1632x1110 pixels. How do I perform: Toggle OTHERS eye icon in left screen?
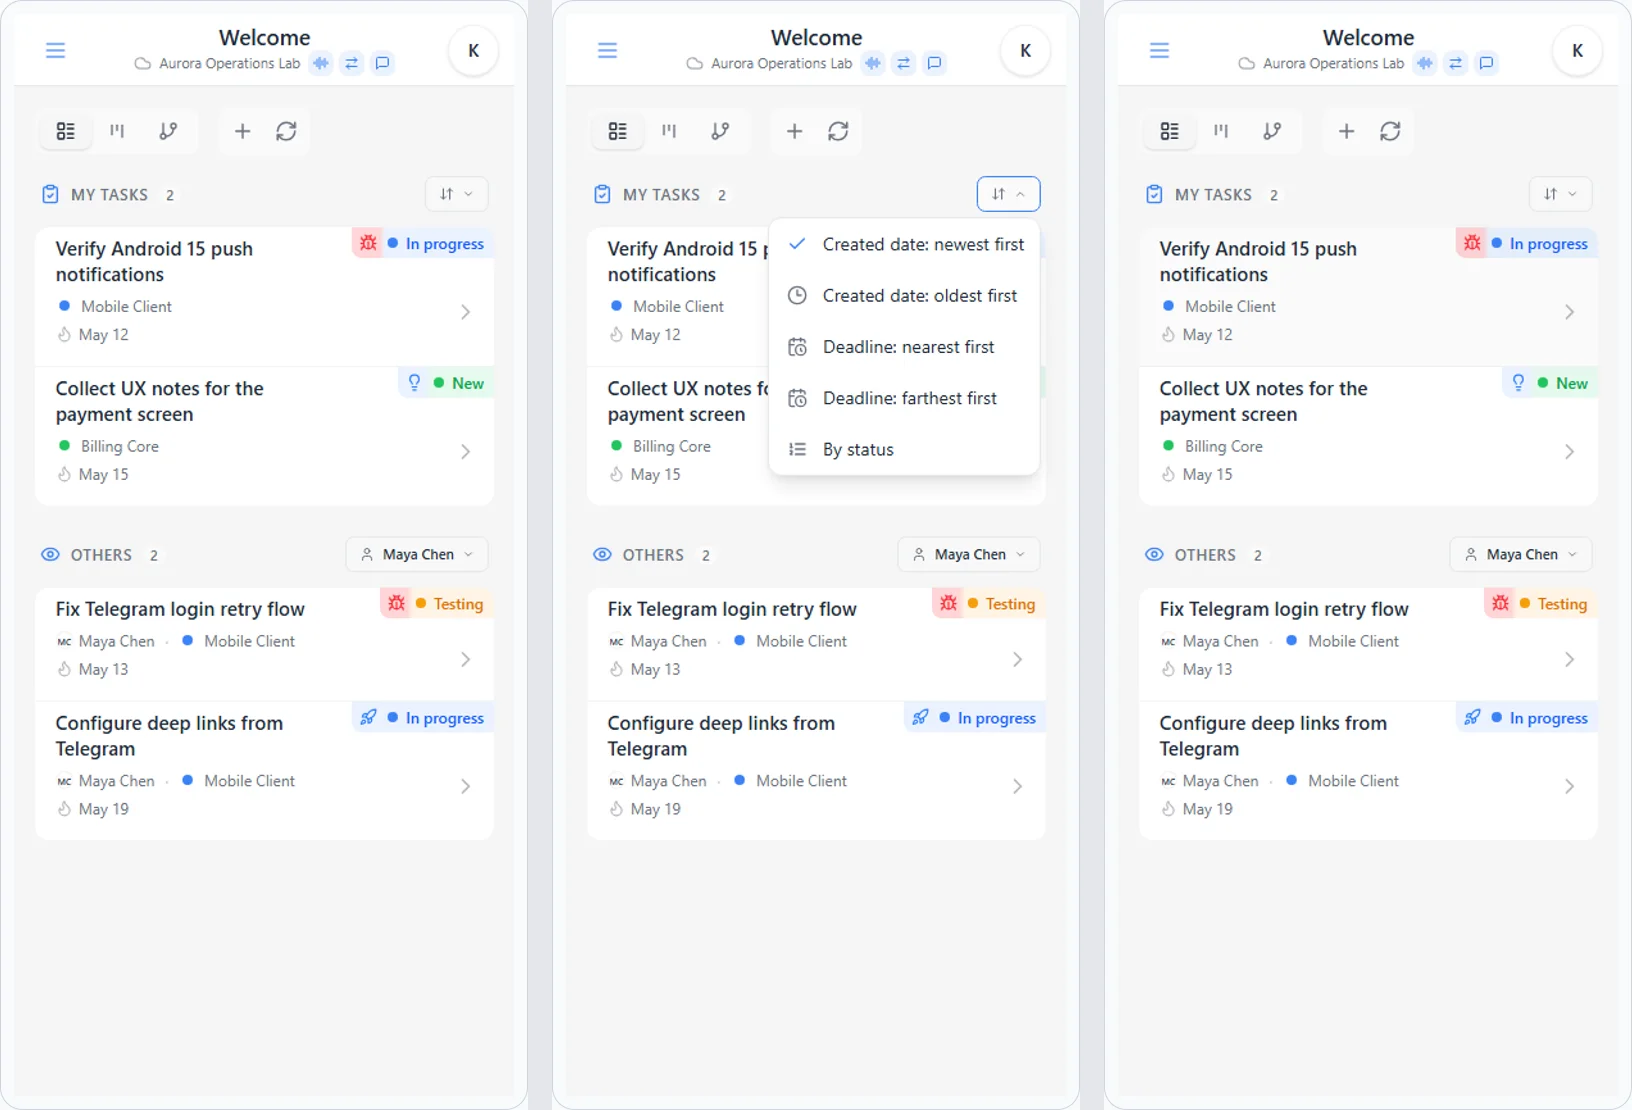click(50, 554)
